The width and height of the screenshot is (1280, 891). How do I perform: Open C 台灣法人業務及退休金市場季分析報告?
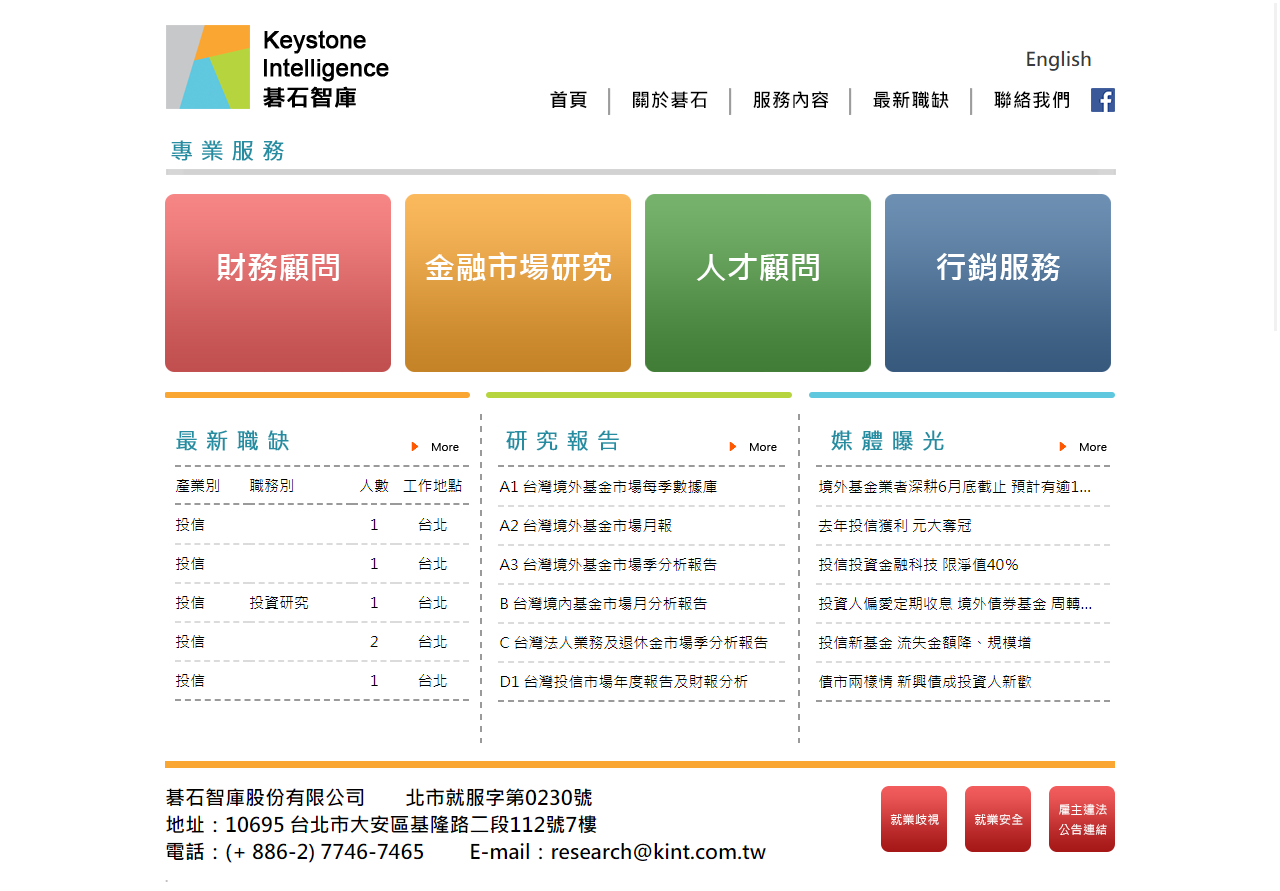coord(634,643)
